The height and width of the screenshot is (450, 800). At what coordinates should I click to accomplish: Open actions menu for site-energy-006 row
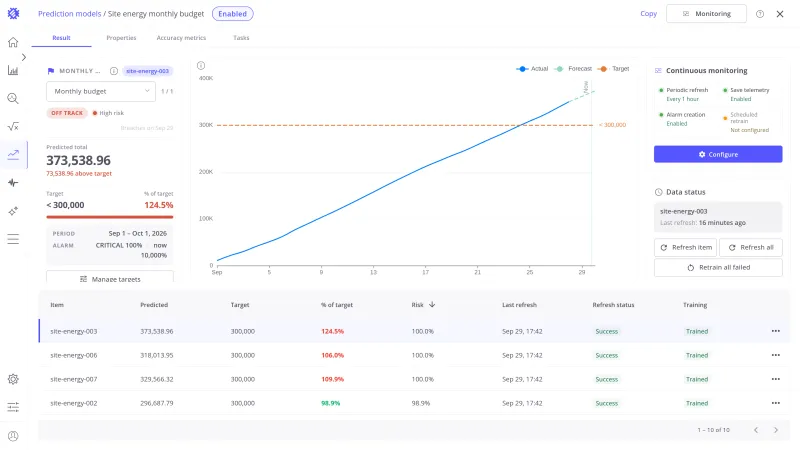pyautogui.click(x=776, y=355)
